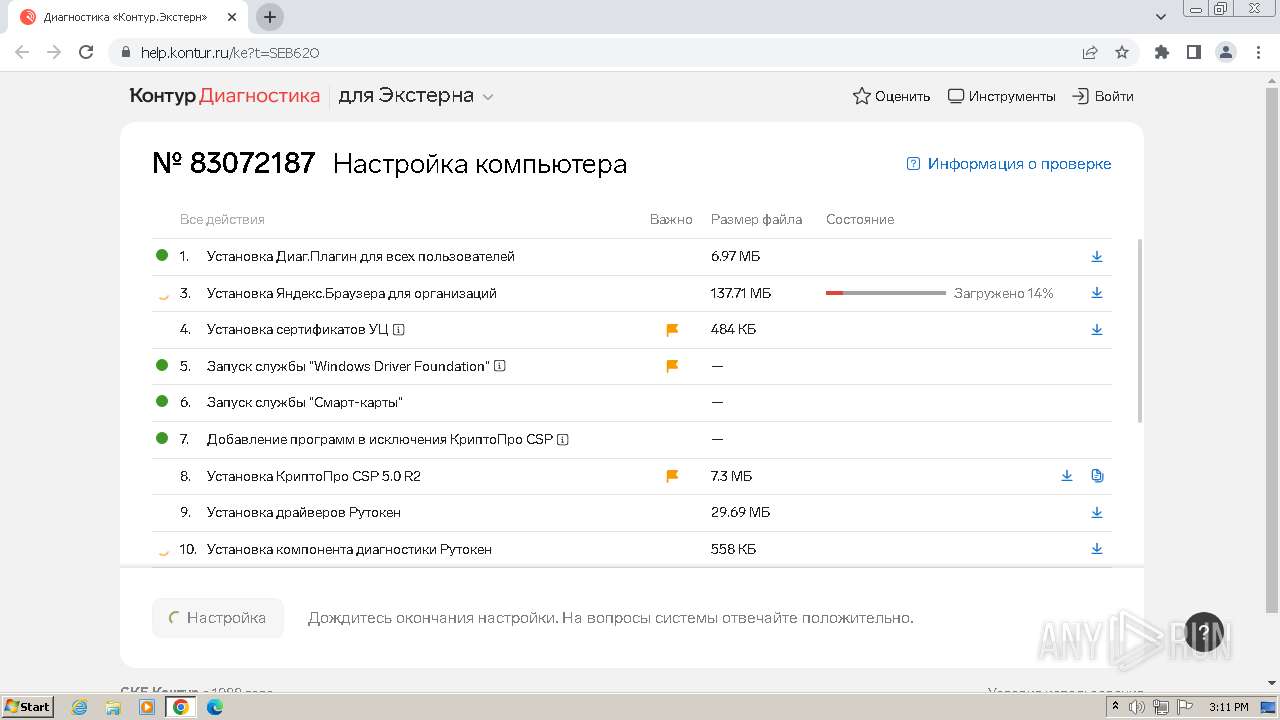Open the volume control in system tray

[1137, 707]
